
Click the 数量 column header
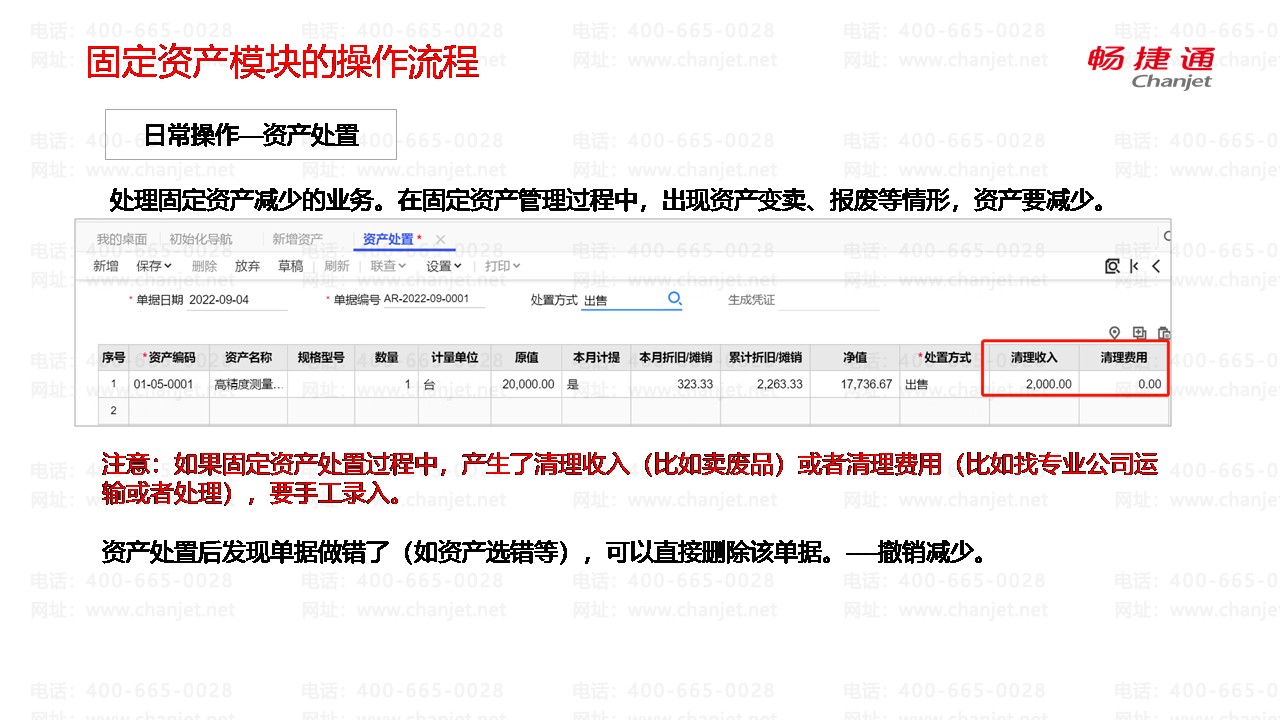(387, 357)
